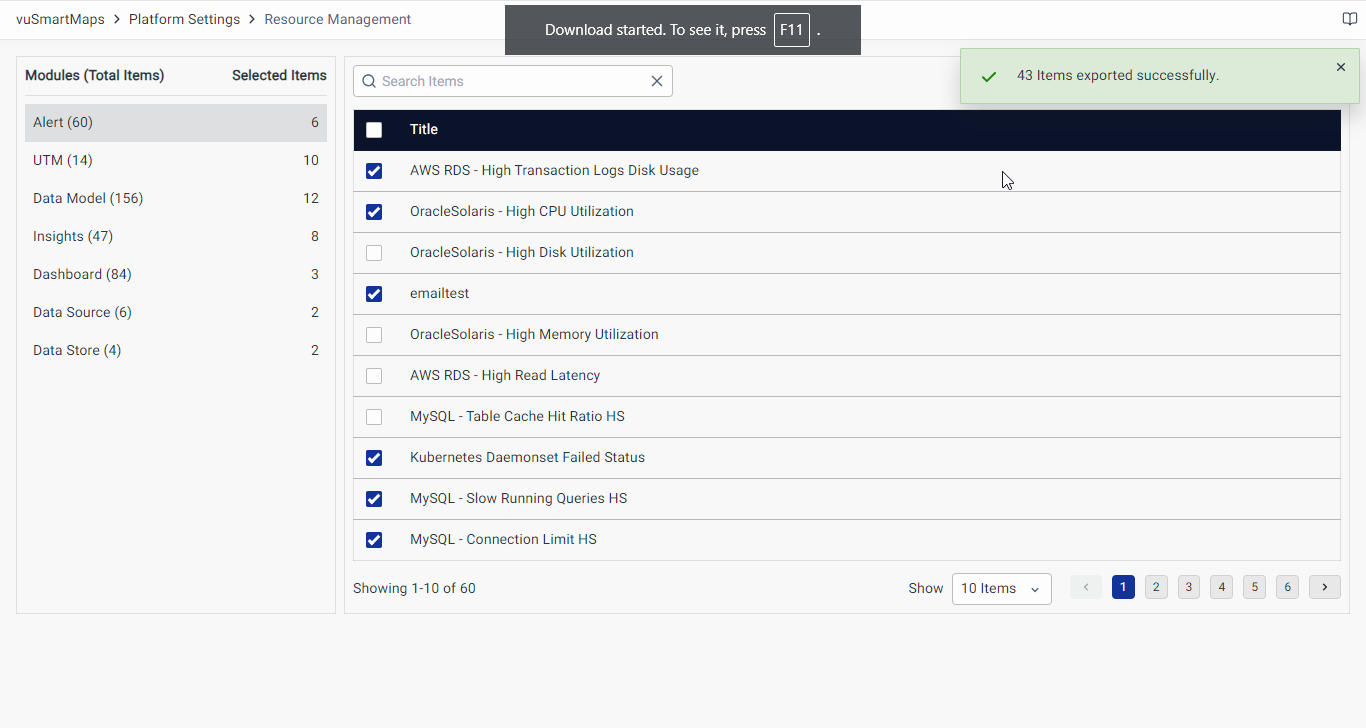The width and height of the screenshot is (1366, 728).
Task: Clear the search field with X icon
Action: pyautogui.click(x=657, y=81)
